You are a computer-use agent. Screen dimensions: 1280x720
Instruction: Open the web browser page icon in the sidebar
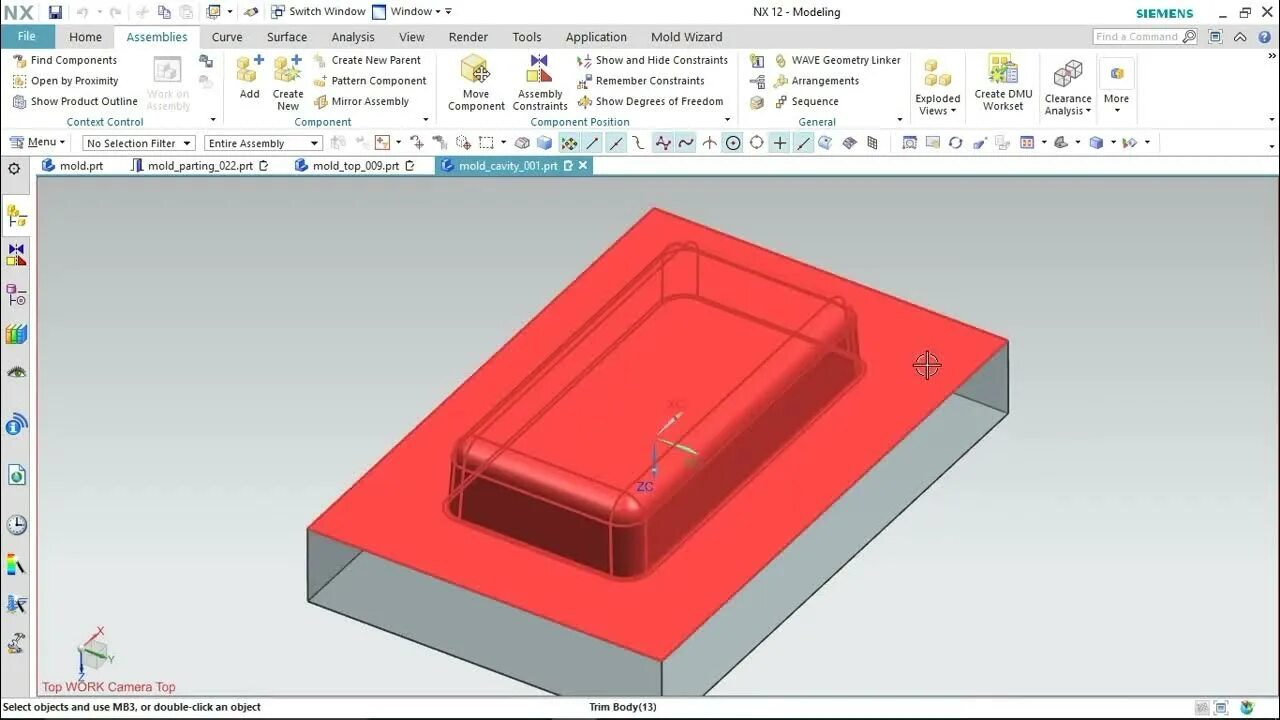[x=16, y=475]
